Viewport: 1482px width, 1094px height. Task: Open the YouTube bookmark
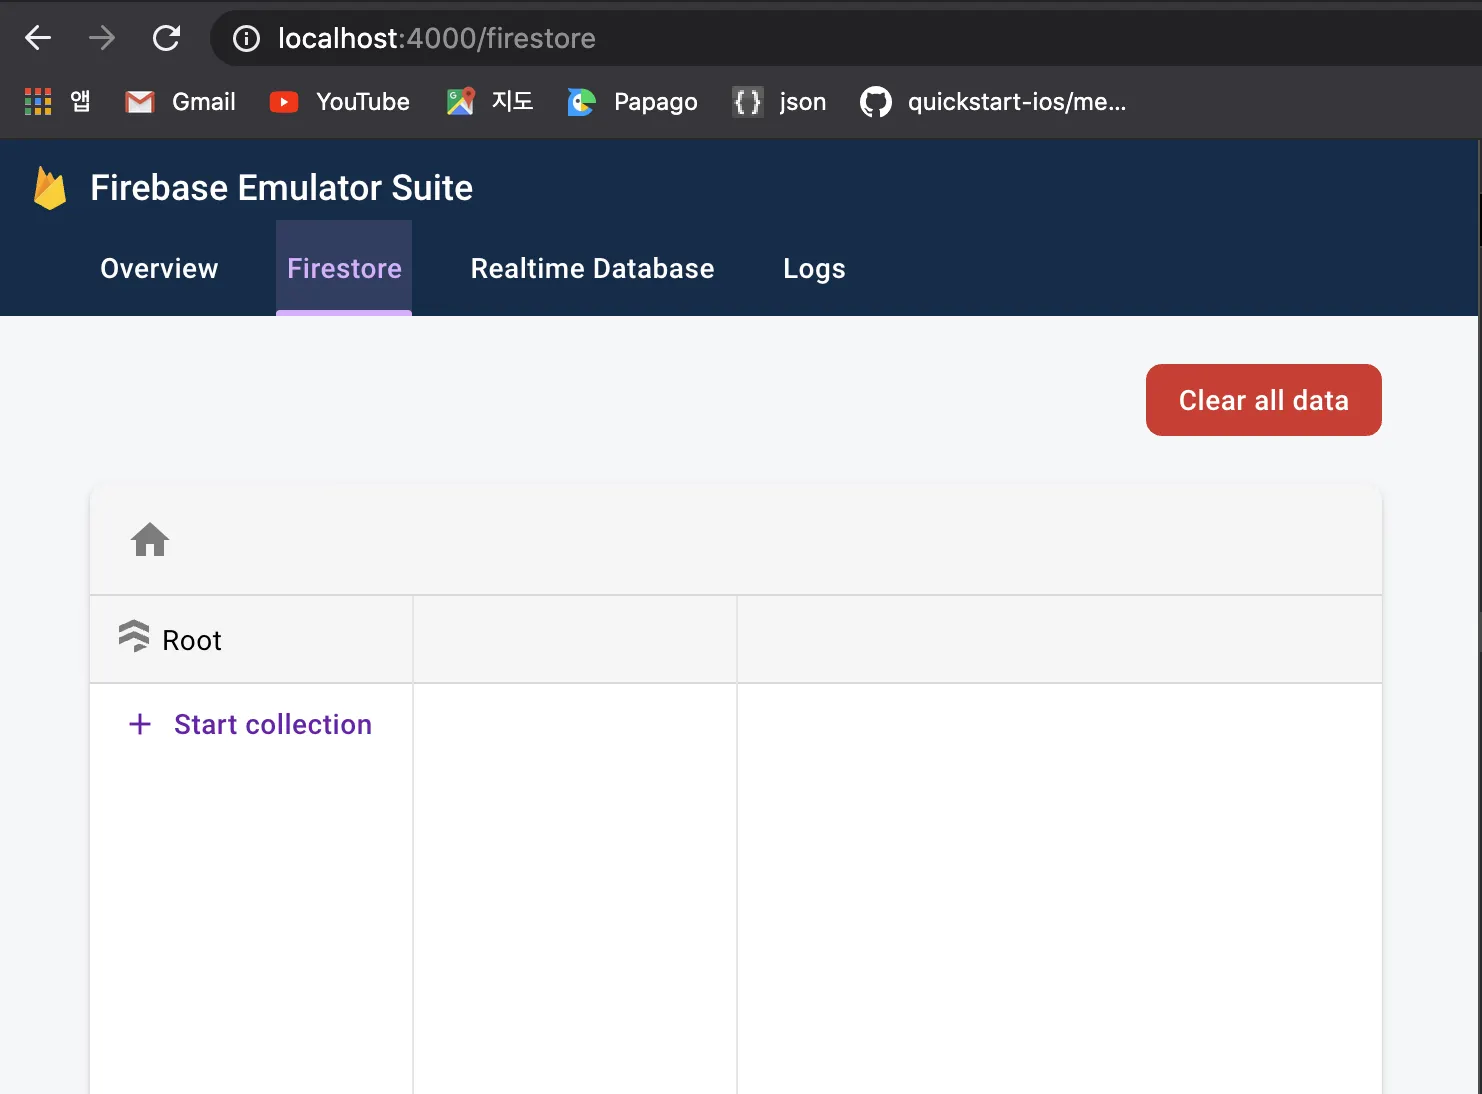pos(340,101)
